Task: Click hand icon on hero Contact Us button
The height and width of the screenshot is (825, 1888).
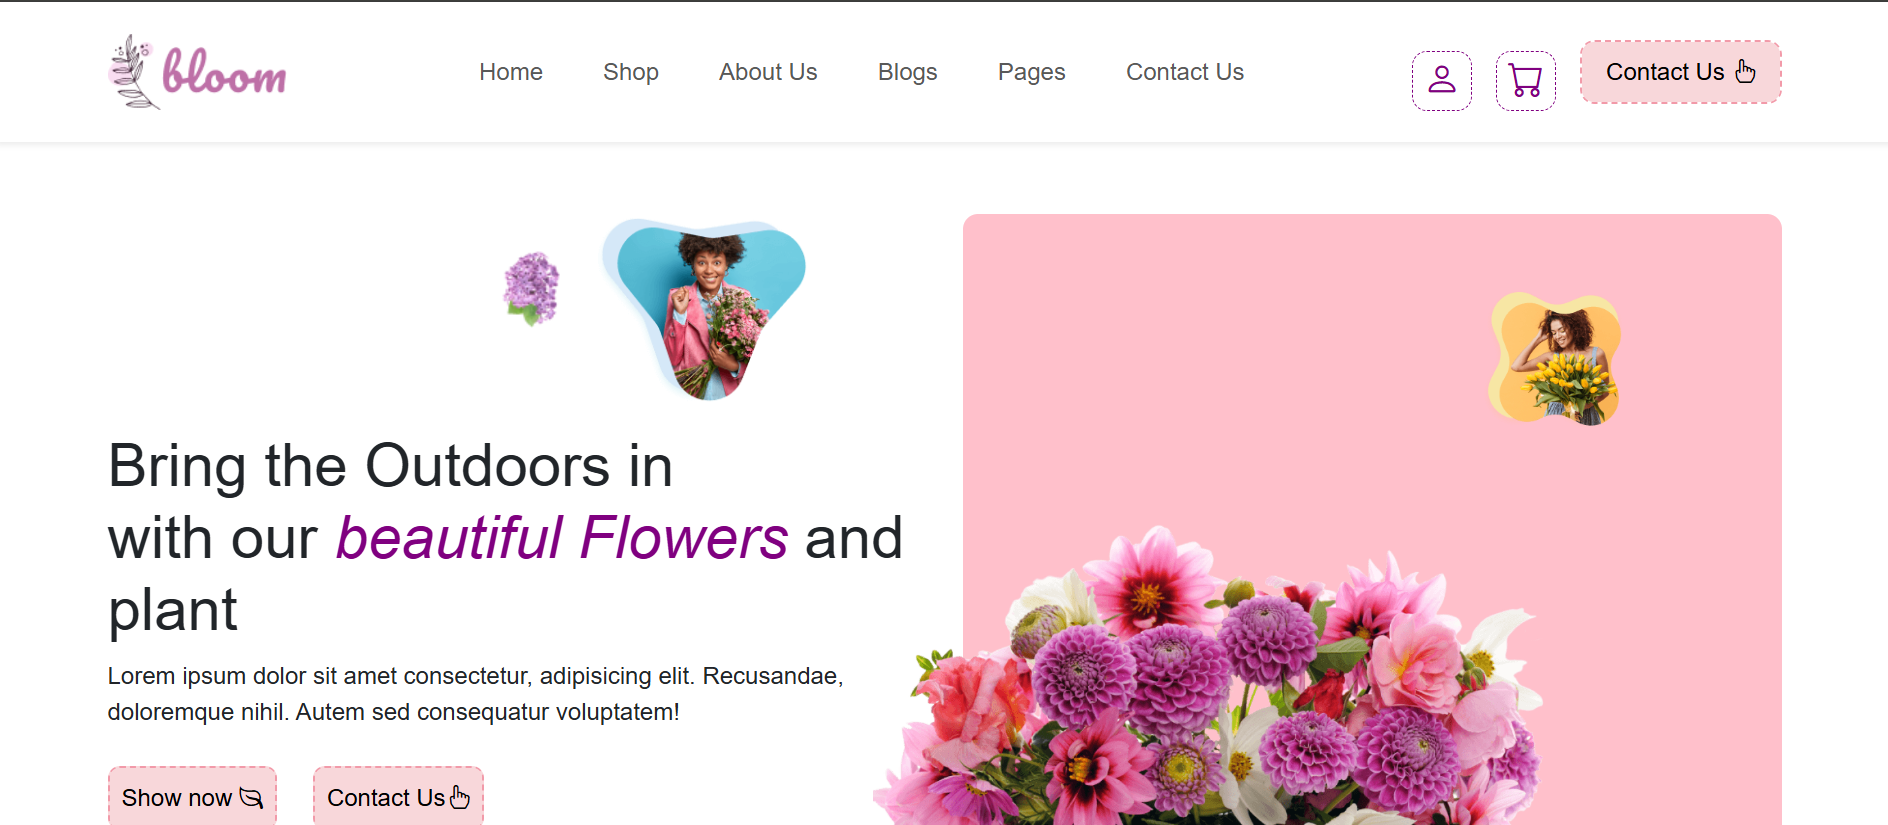Action: [460, 797]
